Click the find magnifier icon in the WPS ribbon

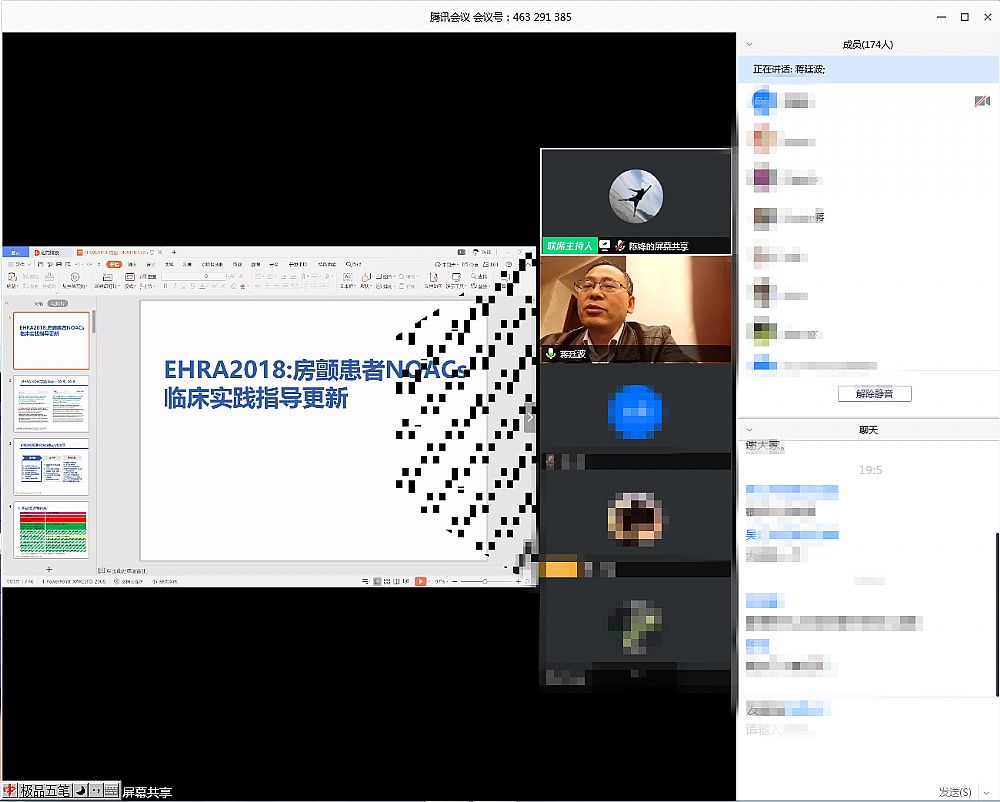point(475,276)
